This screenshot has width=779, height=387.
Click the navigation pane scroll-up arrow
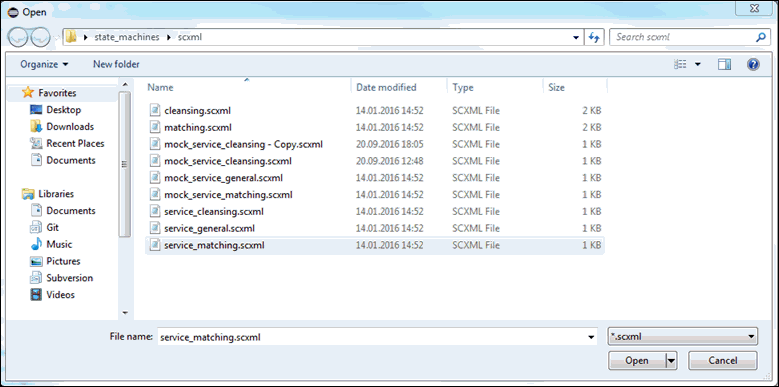point(125,84)
